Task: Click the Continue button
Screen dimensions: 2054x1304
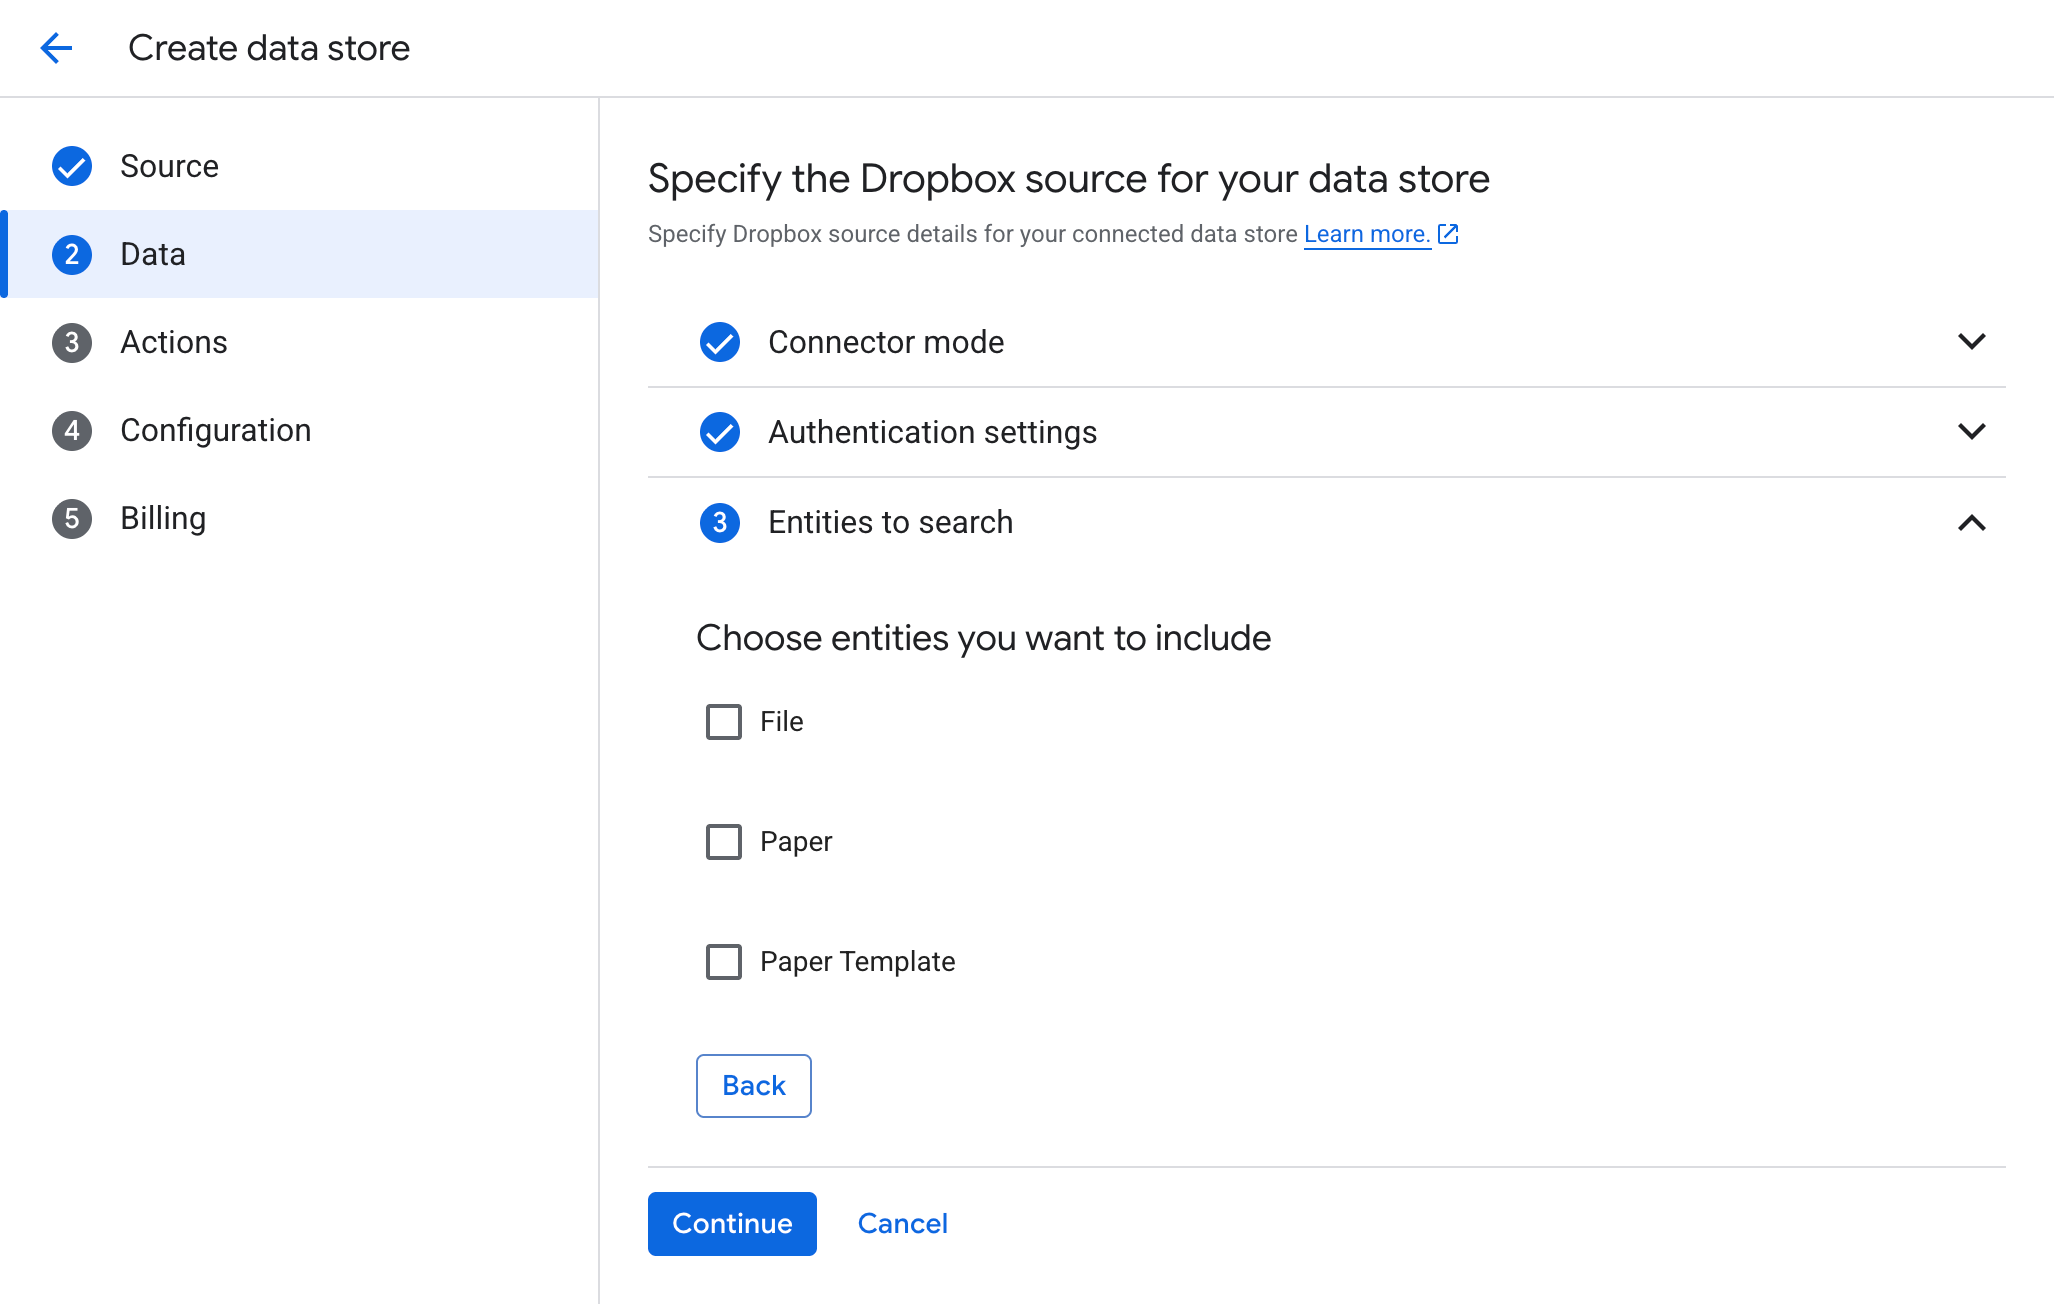Action: pos(731,1223)
